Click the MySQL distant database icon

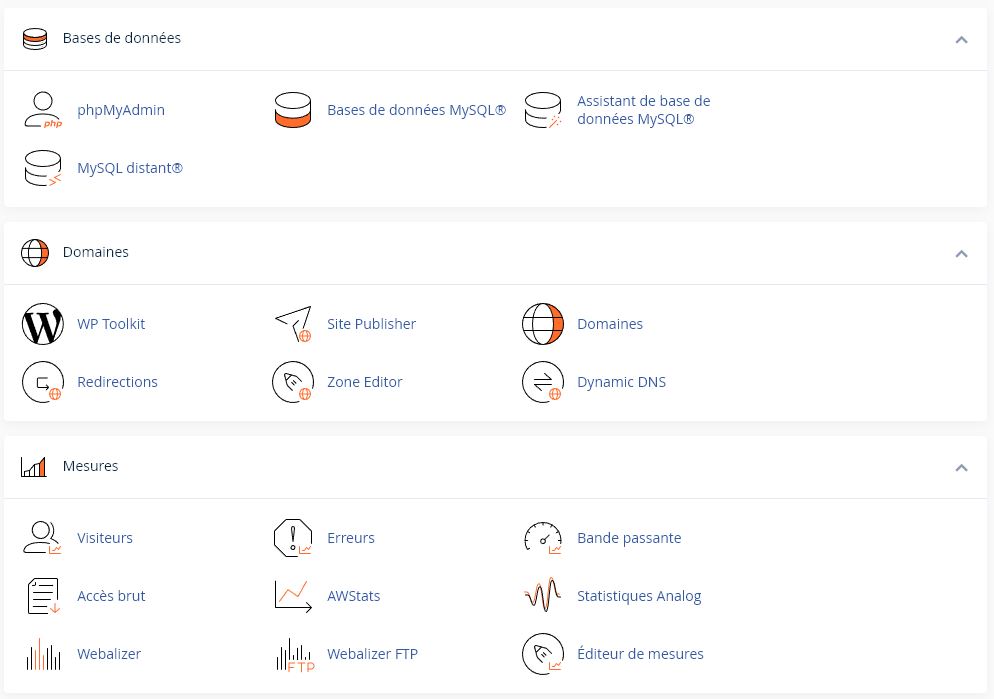click(x=42, y=168)
